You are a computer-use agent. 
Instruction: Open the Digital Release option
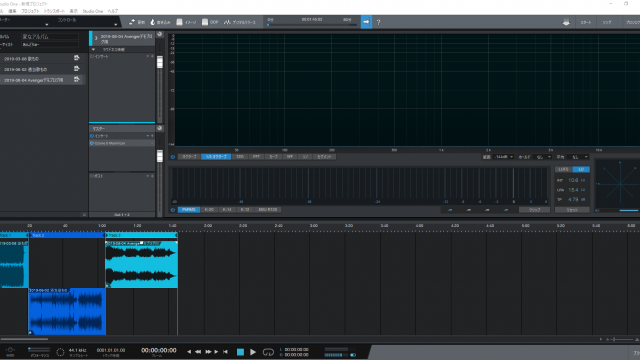pyautogui.click(x=240, y=22)
